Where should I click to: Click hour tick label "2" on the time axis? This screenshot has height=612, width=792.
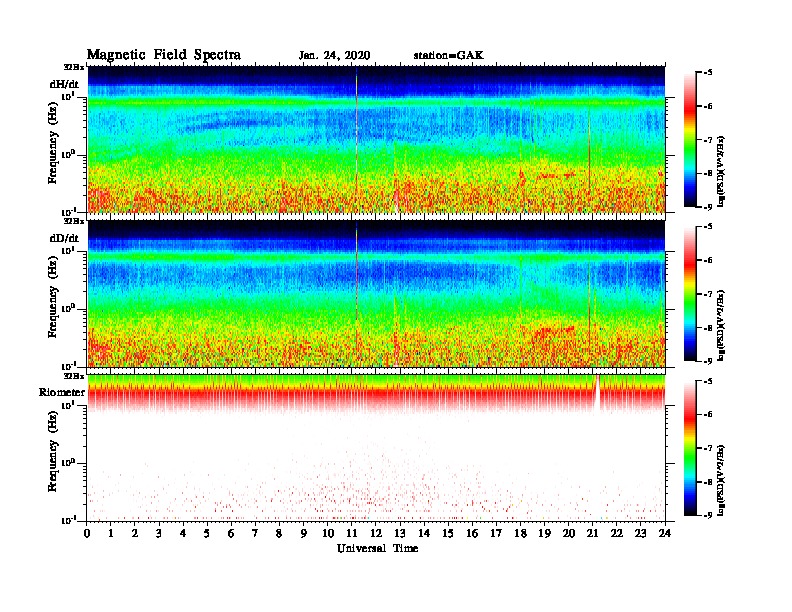(135, 533)
